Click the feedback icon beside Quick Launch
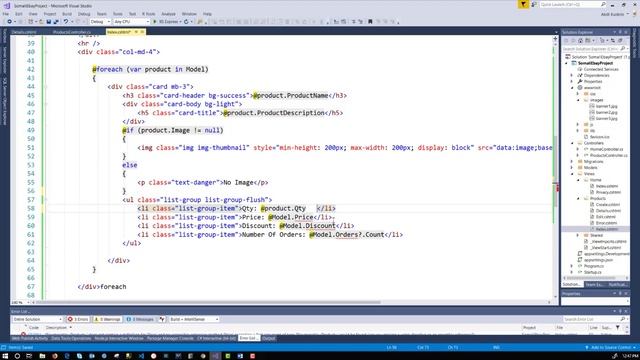Image resolution: width=640 pixels, height=360 pixels. [533, 4]
